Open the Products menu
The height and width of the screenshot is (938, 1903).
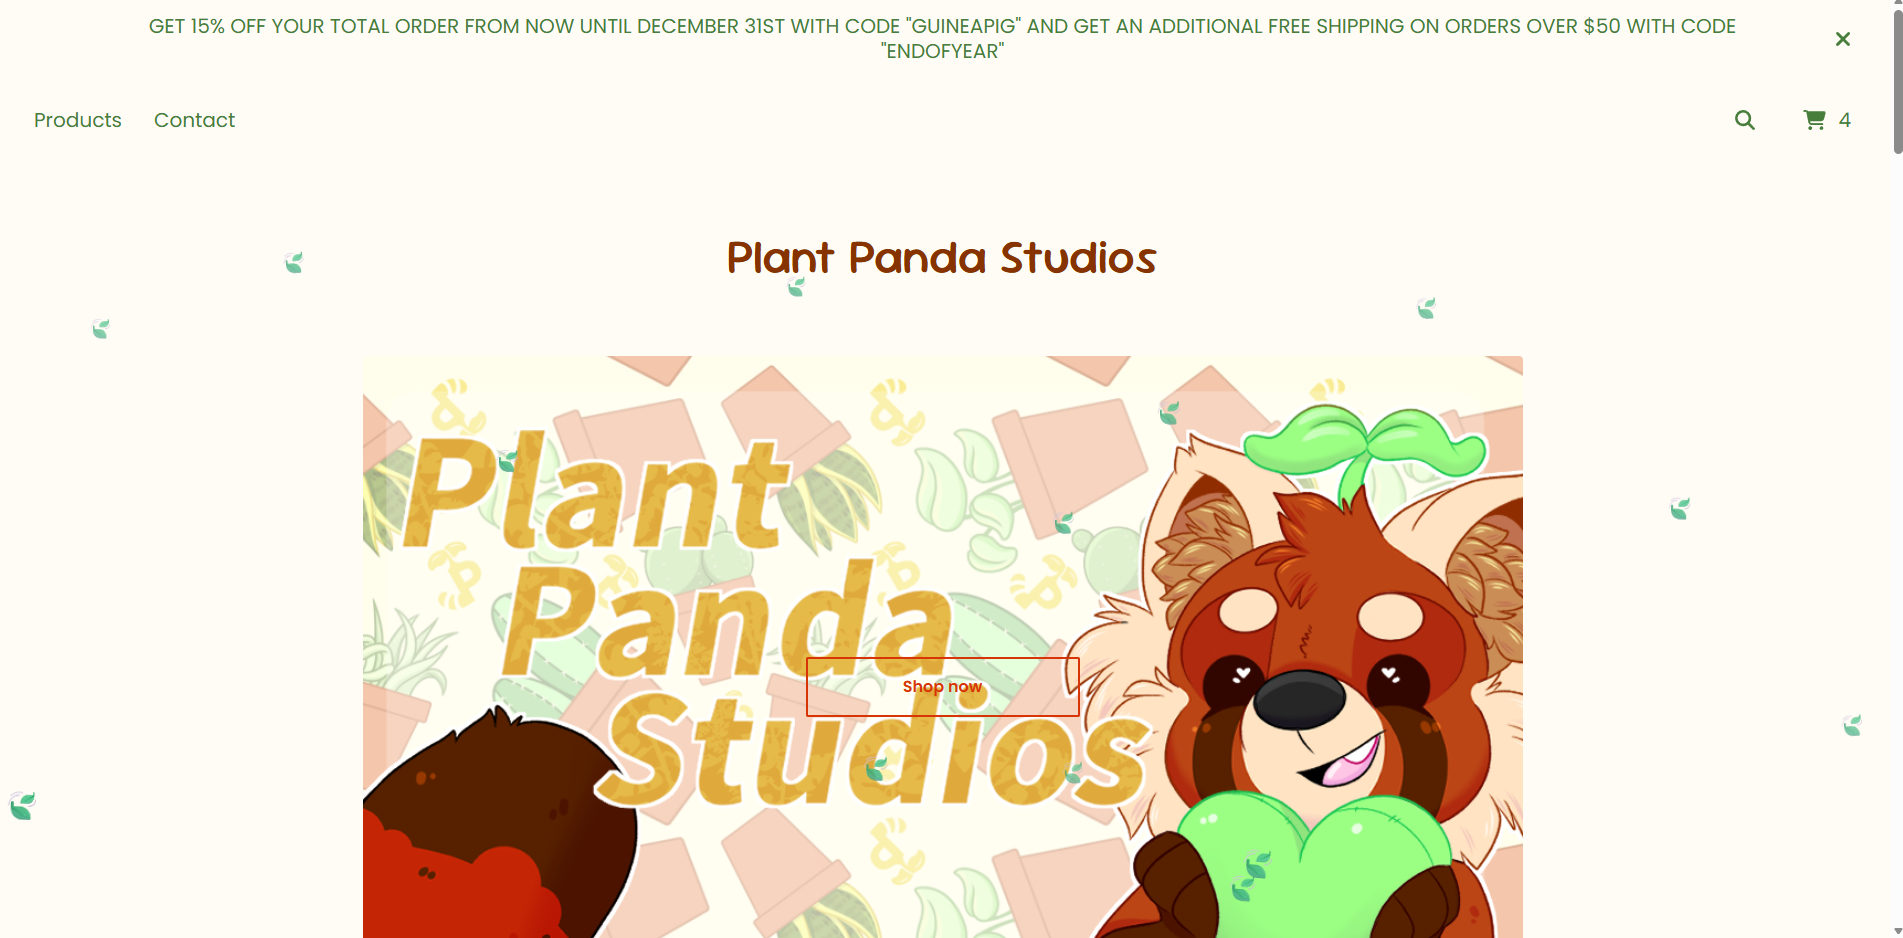pos(78,120)
